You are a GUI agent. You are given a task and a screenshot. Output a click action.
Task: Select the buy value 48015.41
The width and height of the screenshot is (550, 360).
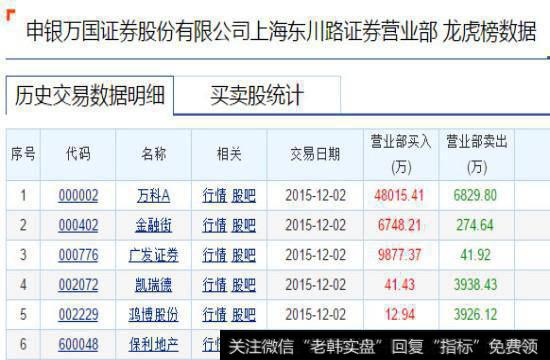[x=399, y=195]
